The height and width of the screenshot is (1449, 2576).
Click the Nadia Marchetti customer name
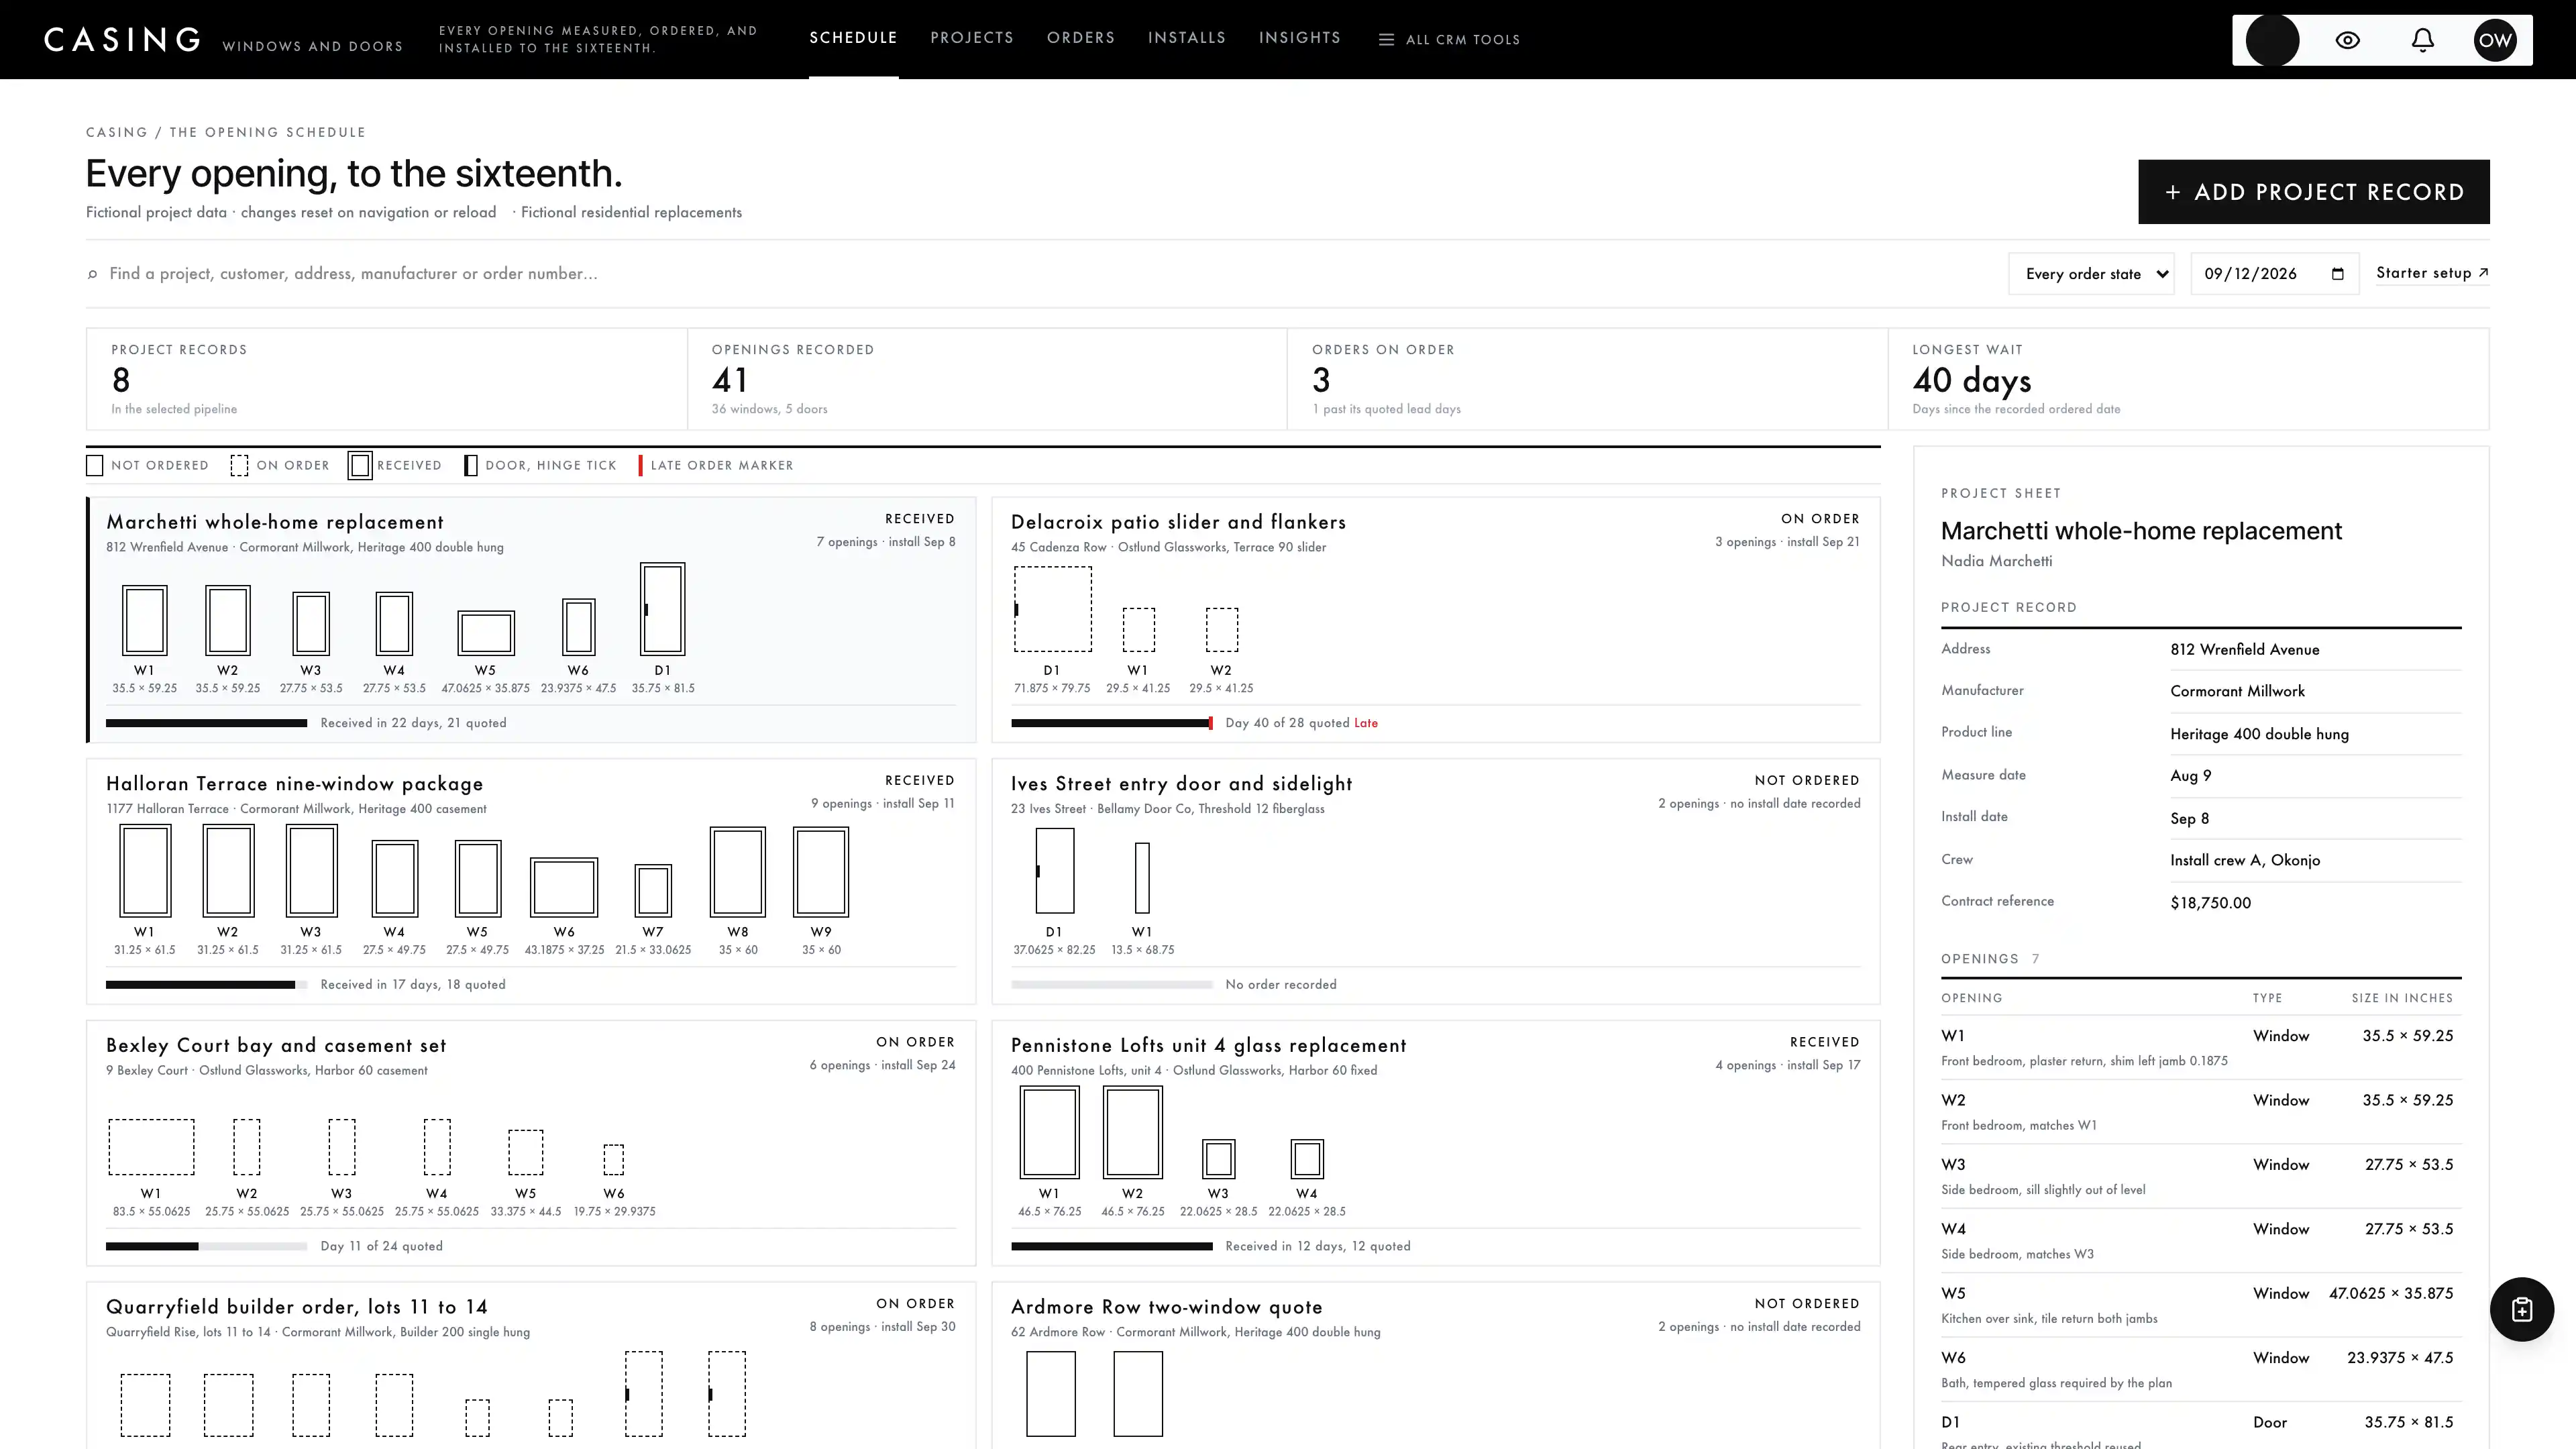tap(1996, 562)
